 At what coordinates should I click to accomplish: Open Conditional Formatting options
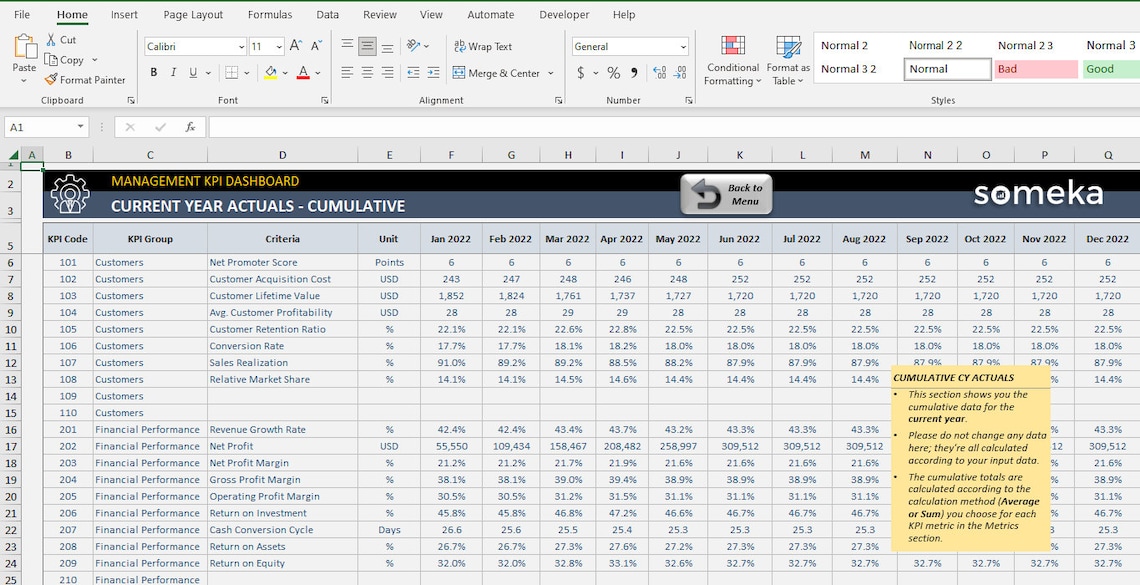click(733, 58)
